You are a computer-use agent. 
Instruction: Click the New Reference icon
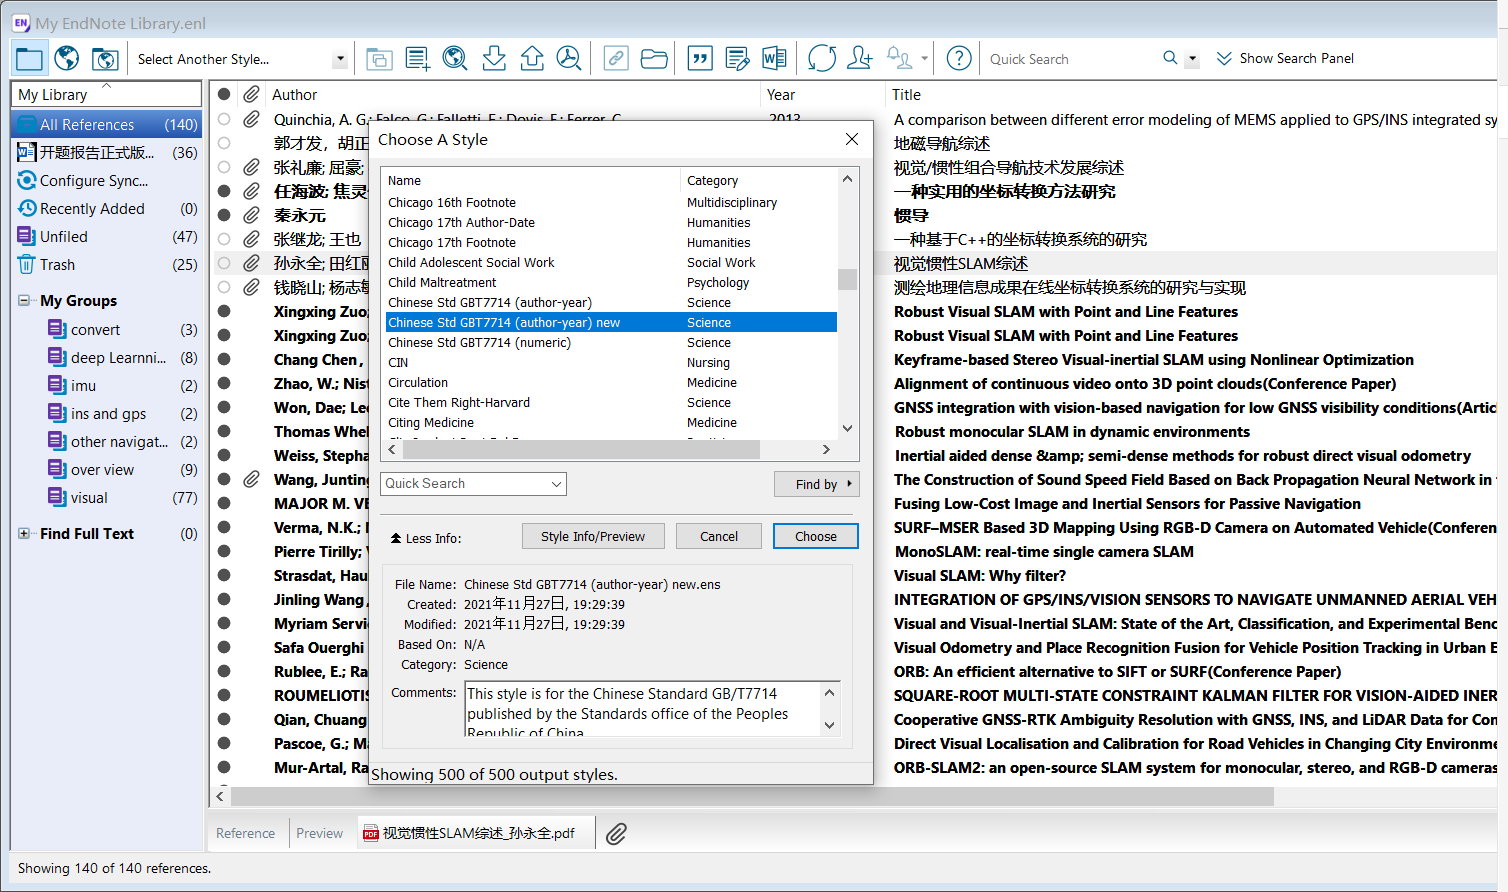coord(418,59)
